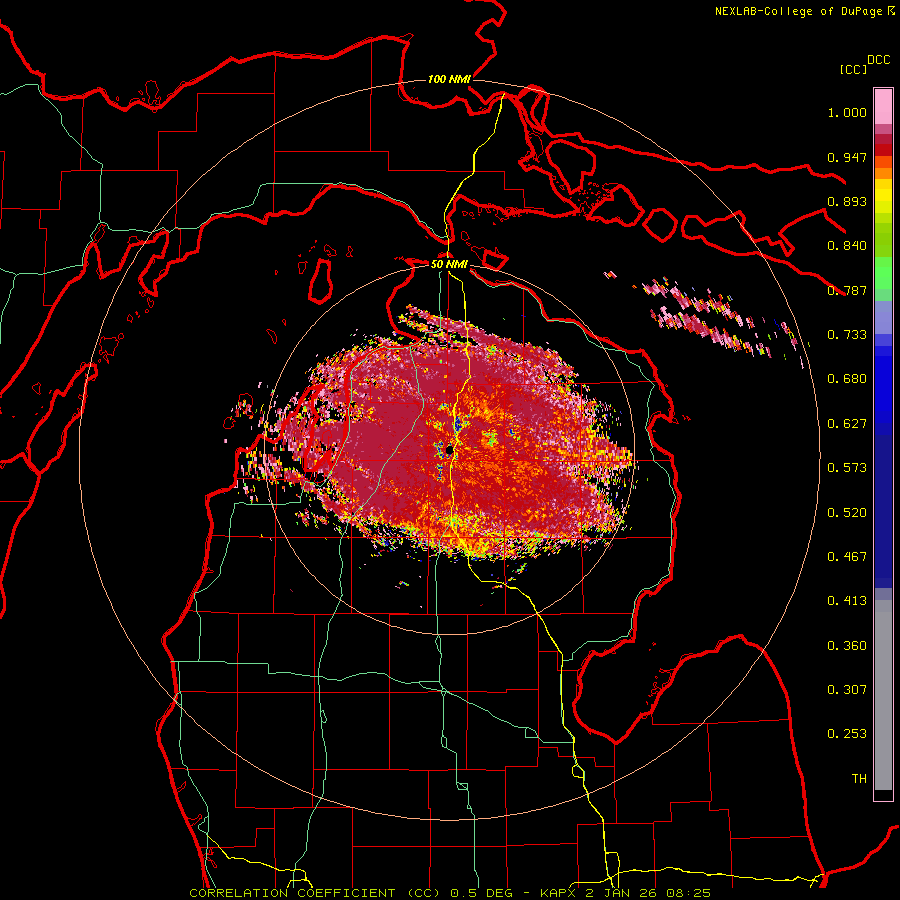Screen dimensions: 900x900
Task: Click the 0.307 legend value
Action: click(847, 690)
